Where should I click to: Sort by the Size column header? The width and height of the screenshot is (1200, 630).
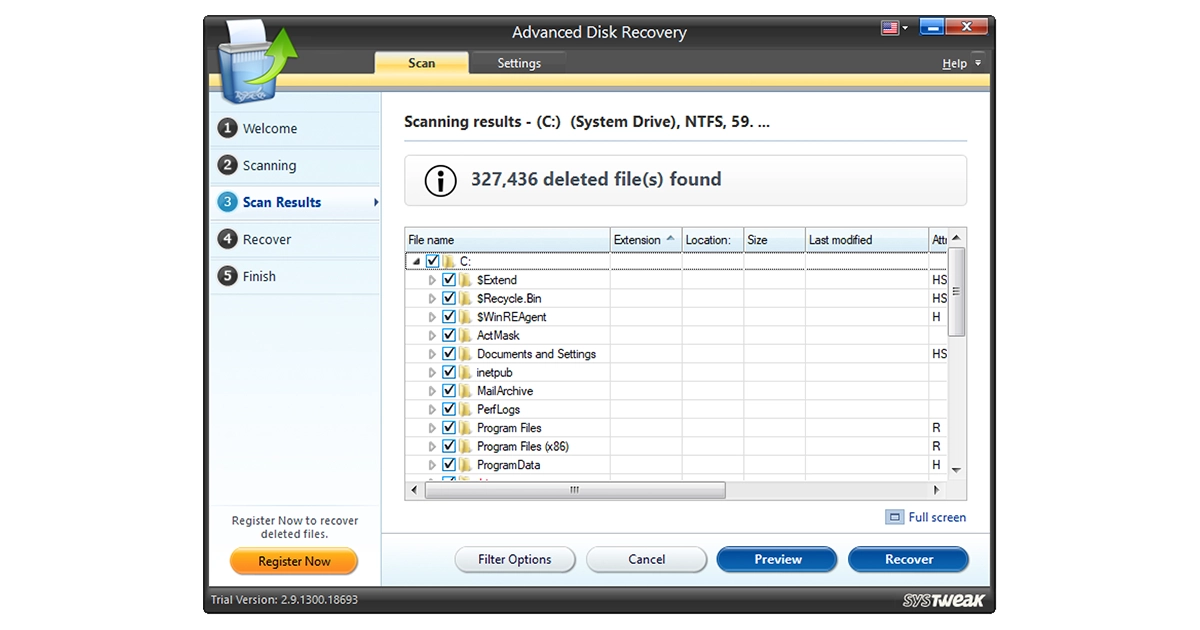click(774, 240)
